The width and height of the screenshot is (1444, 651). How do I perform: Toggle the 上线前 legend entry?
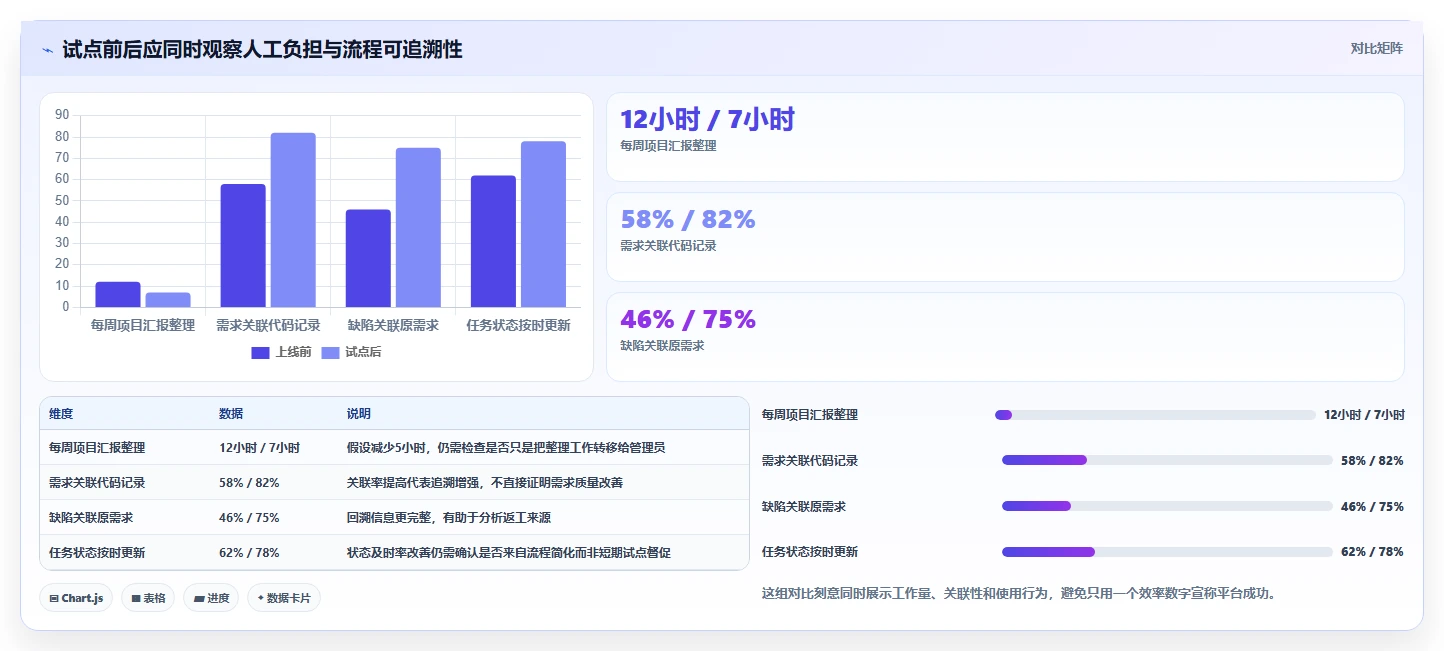[281, 352]
